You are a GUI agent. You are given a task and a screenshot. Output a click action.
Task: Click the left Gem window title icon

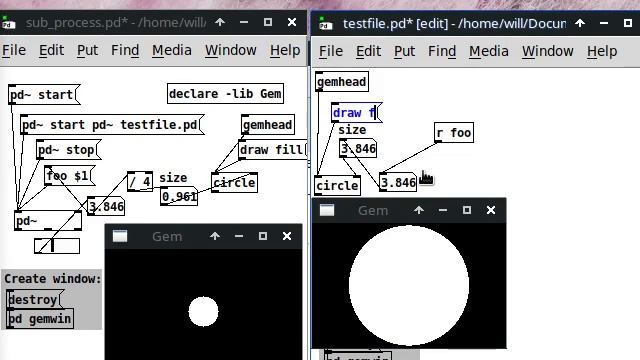tap(120, 236)
